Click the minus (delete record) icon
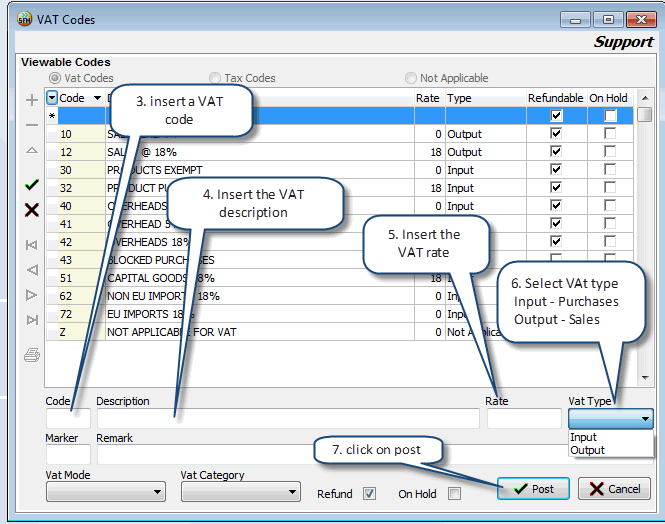The image size is (665, 524). point(32,124)
